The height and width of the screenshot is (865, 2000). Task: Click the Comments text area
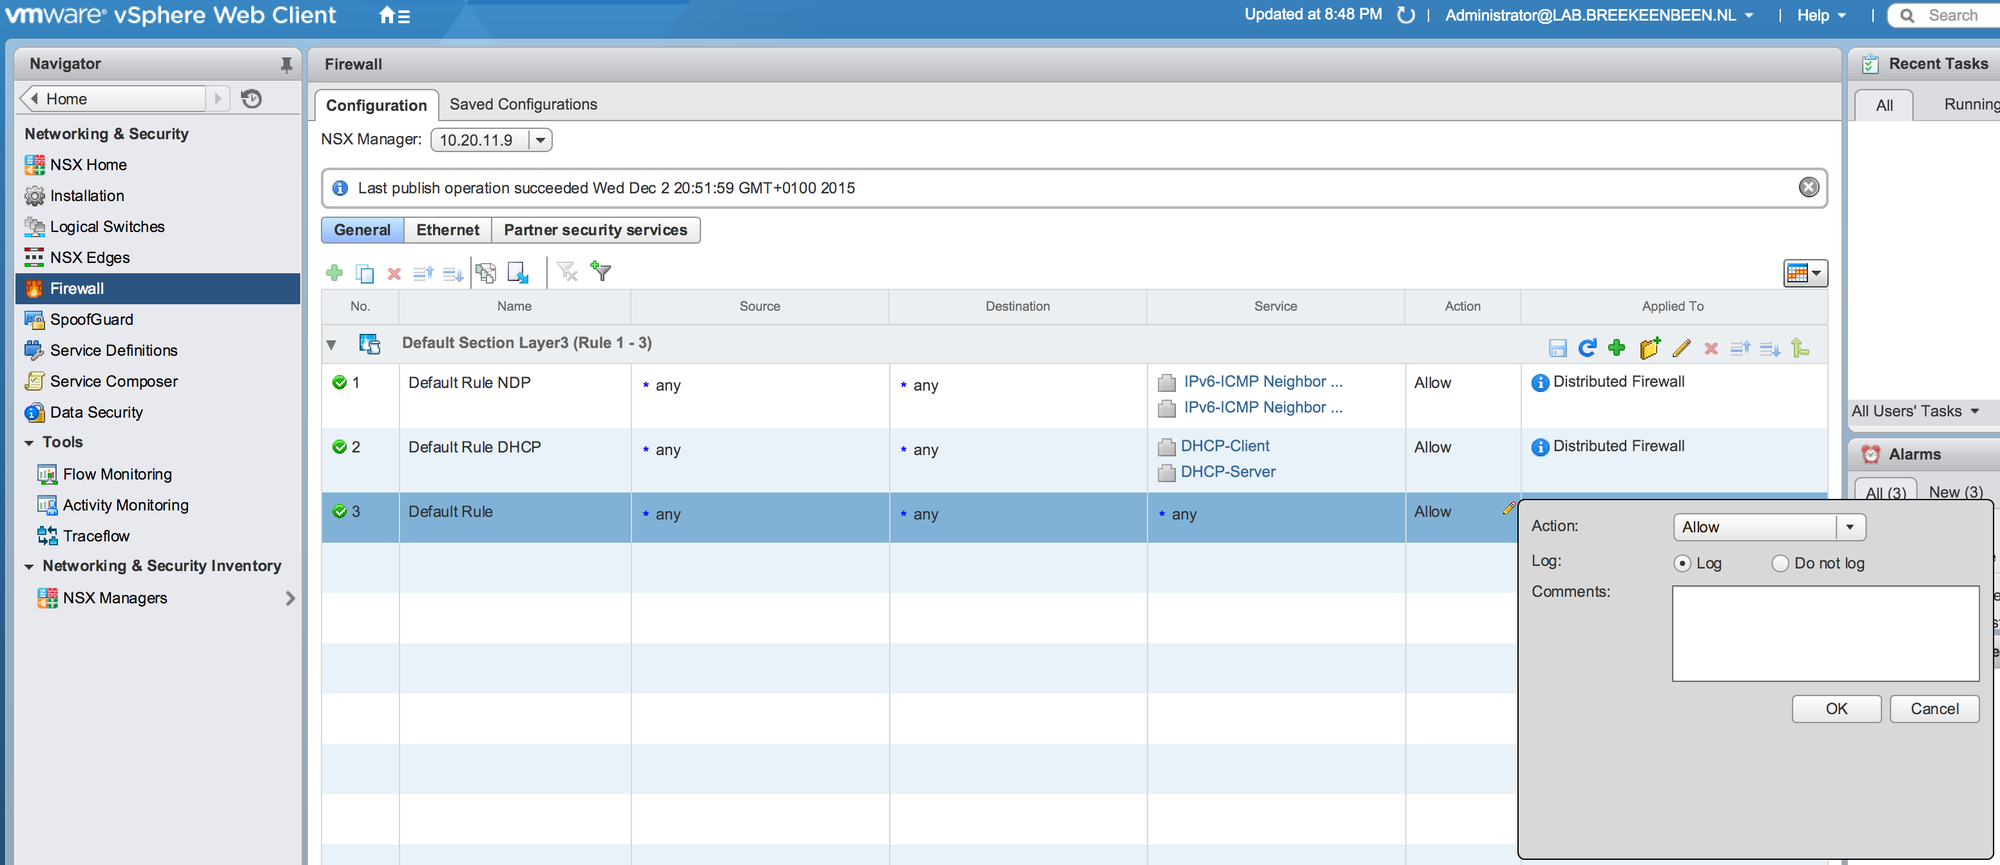tap(1825, 634)
